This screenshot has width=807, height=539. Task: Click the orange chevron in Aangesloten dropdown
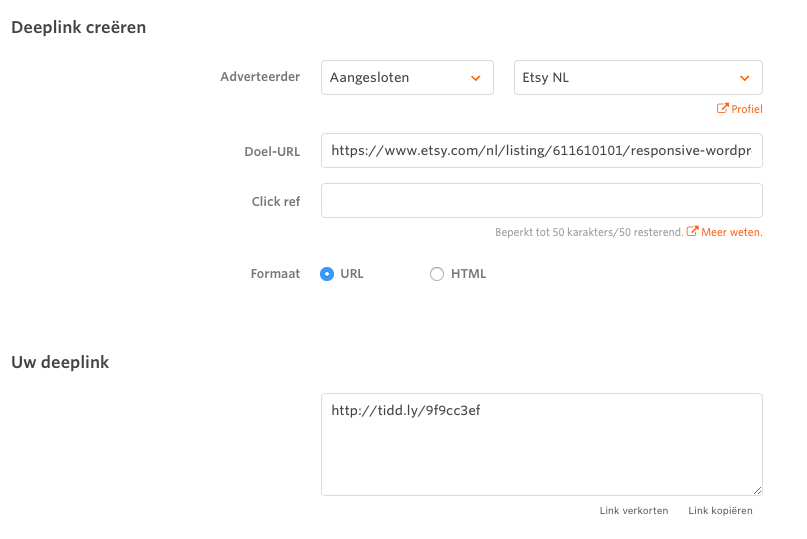tap(474, 78)
